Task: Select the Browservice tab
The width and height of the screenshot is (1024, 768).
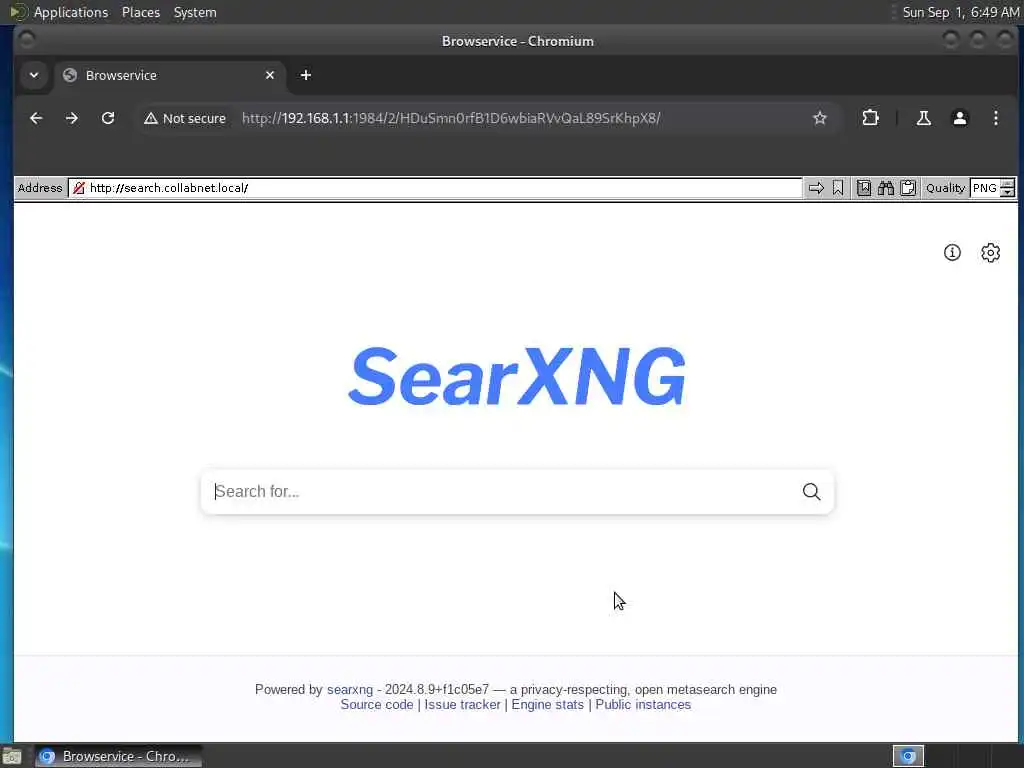Action: coord(170,75)
